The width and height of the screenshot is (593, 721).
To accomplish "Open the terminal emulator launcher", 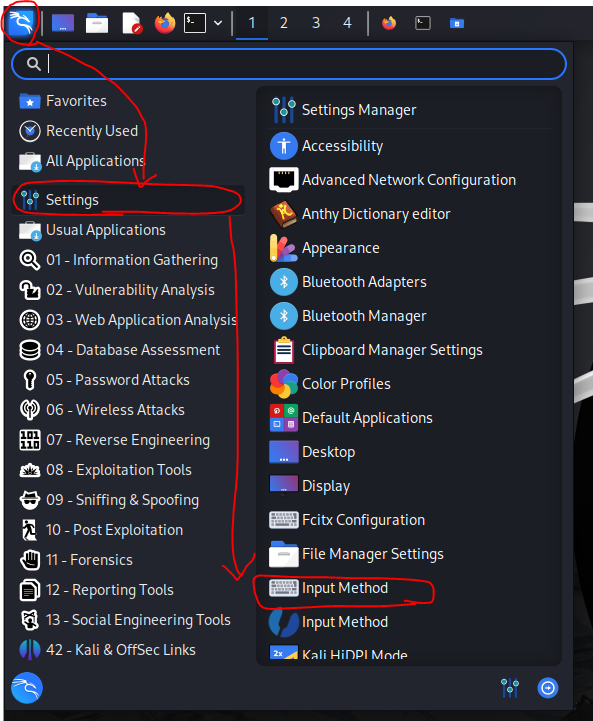I will pyautogui.click(x=195, y=23).
